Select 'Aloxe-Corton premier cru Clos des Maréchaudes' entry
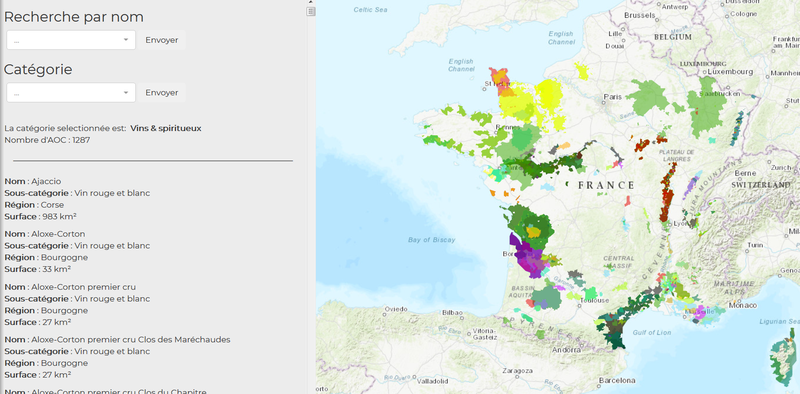The width and height of the screenshot is (800, 394). tap(117, 339)
